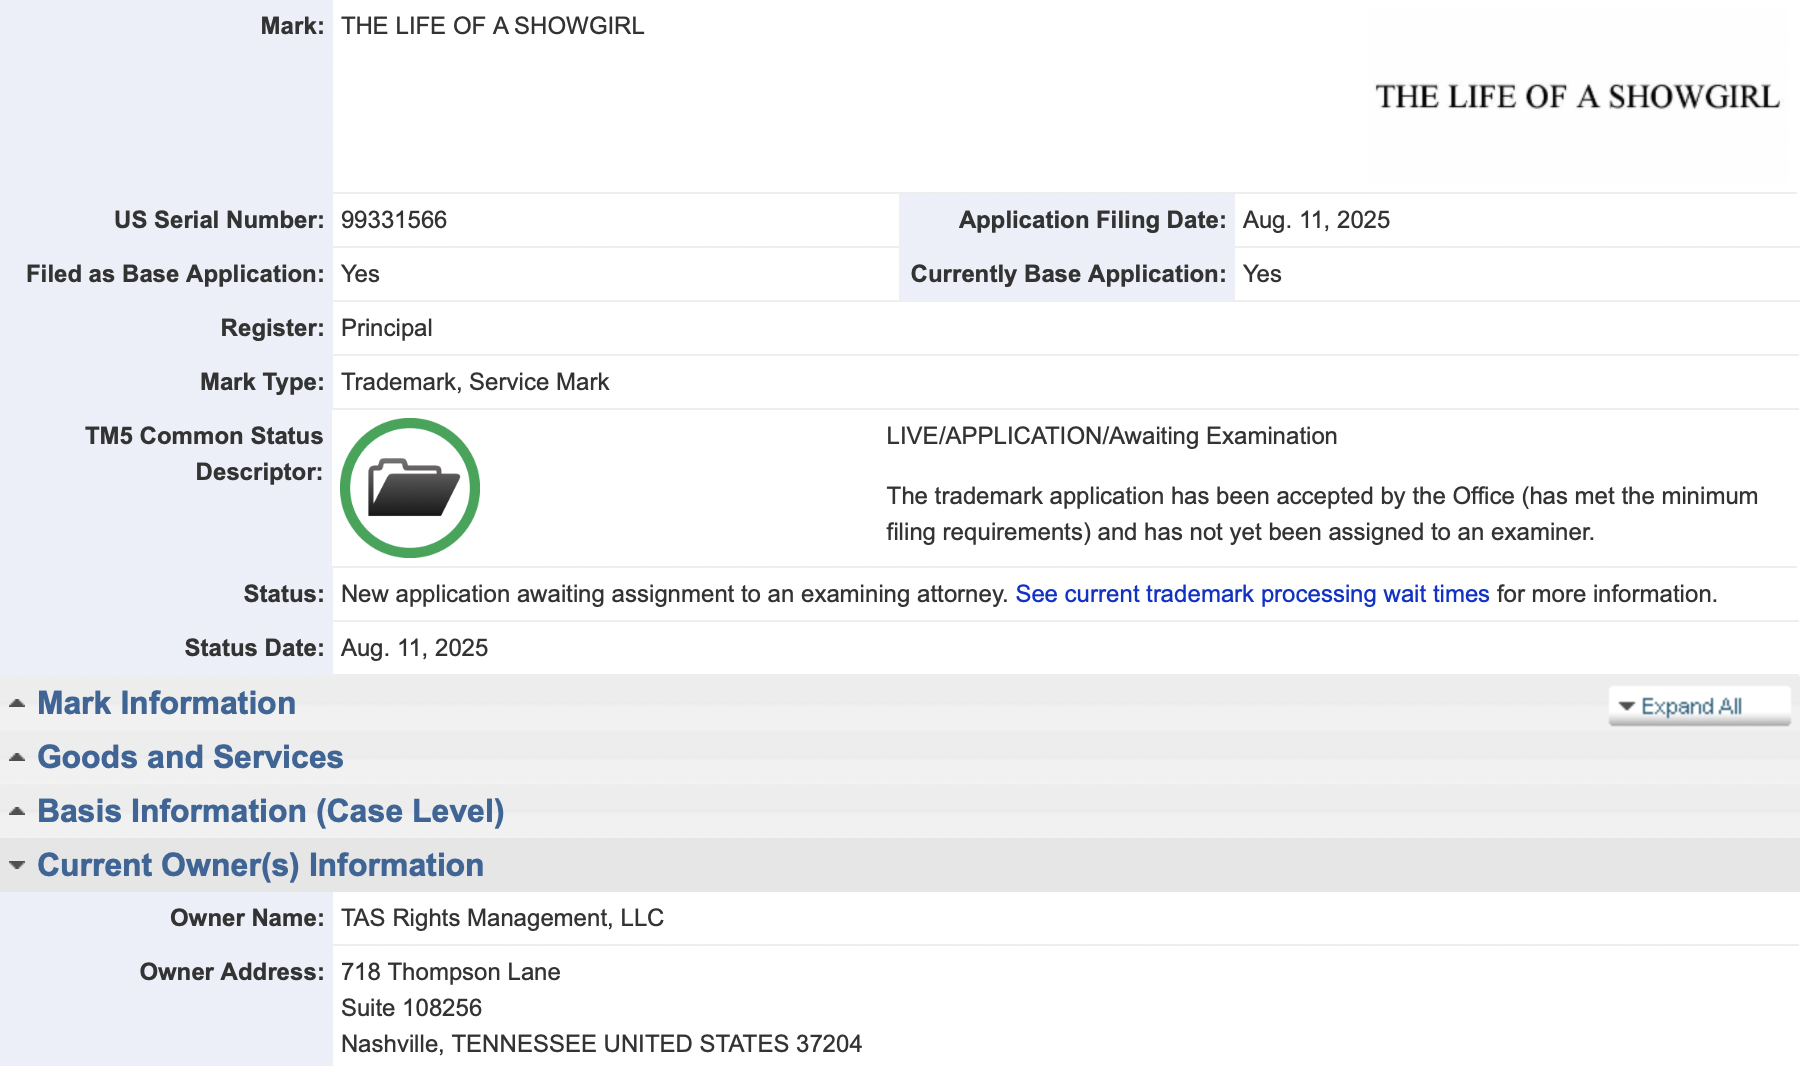Click the arrow beside Basis Information
This screenshot has height=1066, width=1800.
17,811
